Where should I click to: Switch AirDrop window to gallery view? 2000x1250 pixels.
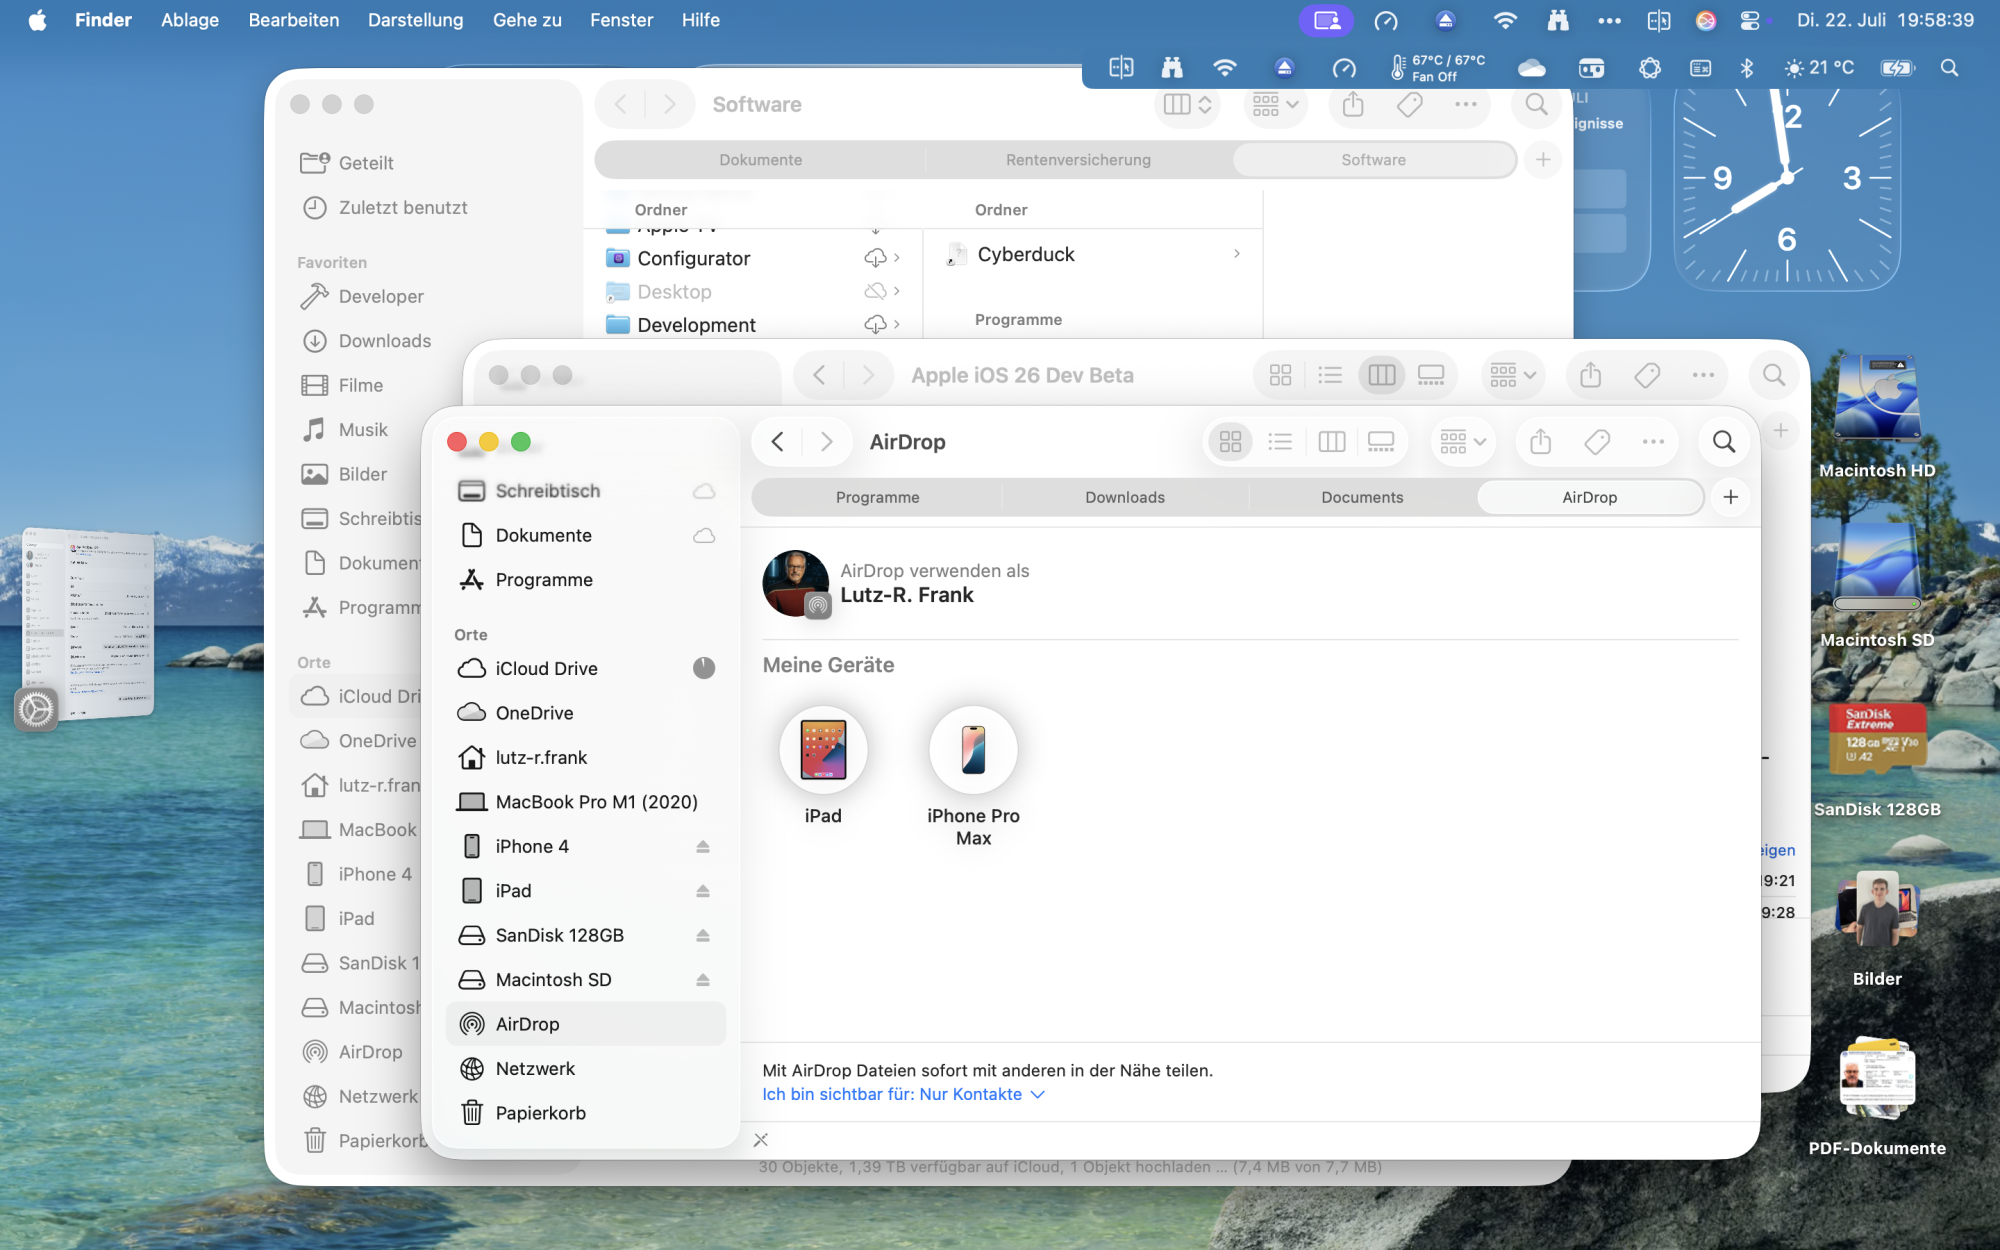[x=1381, y=442]
